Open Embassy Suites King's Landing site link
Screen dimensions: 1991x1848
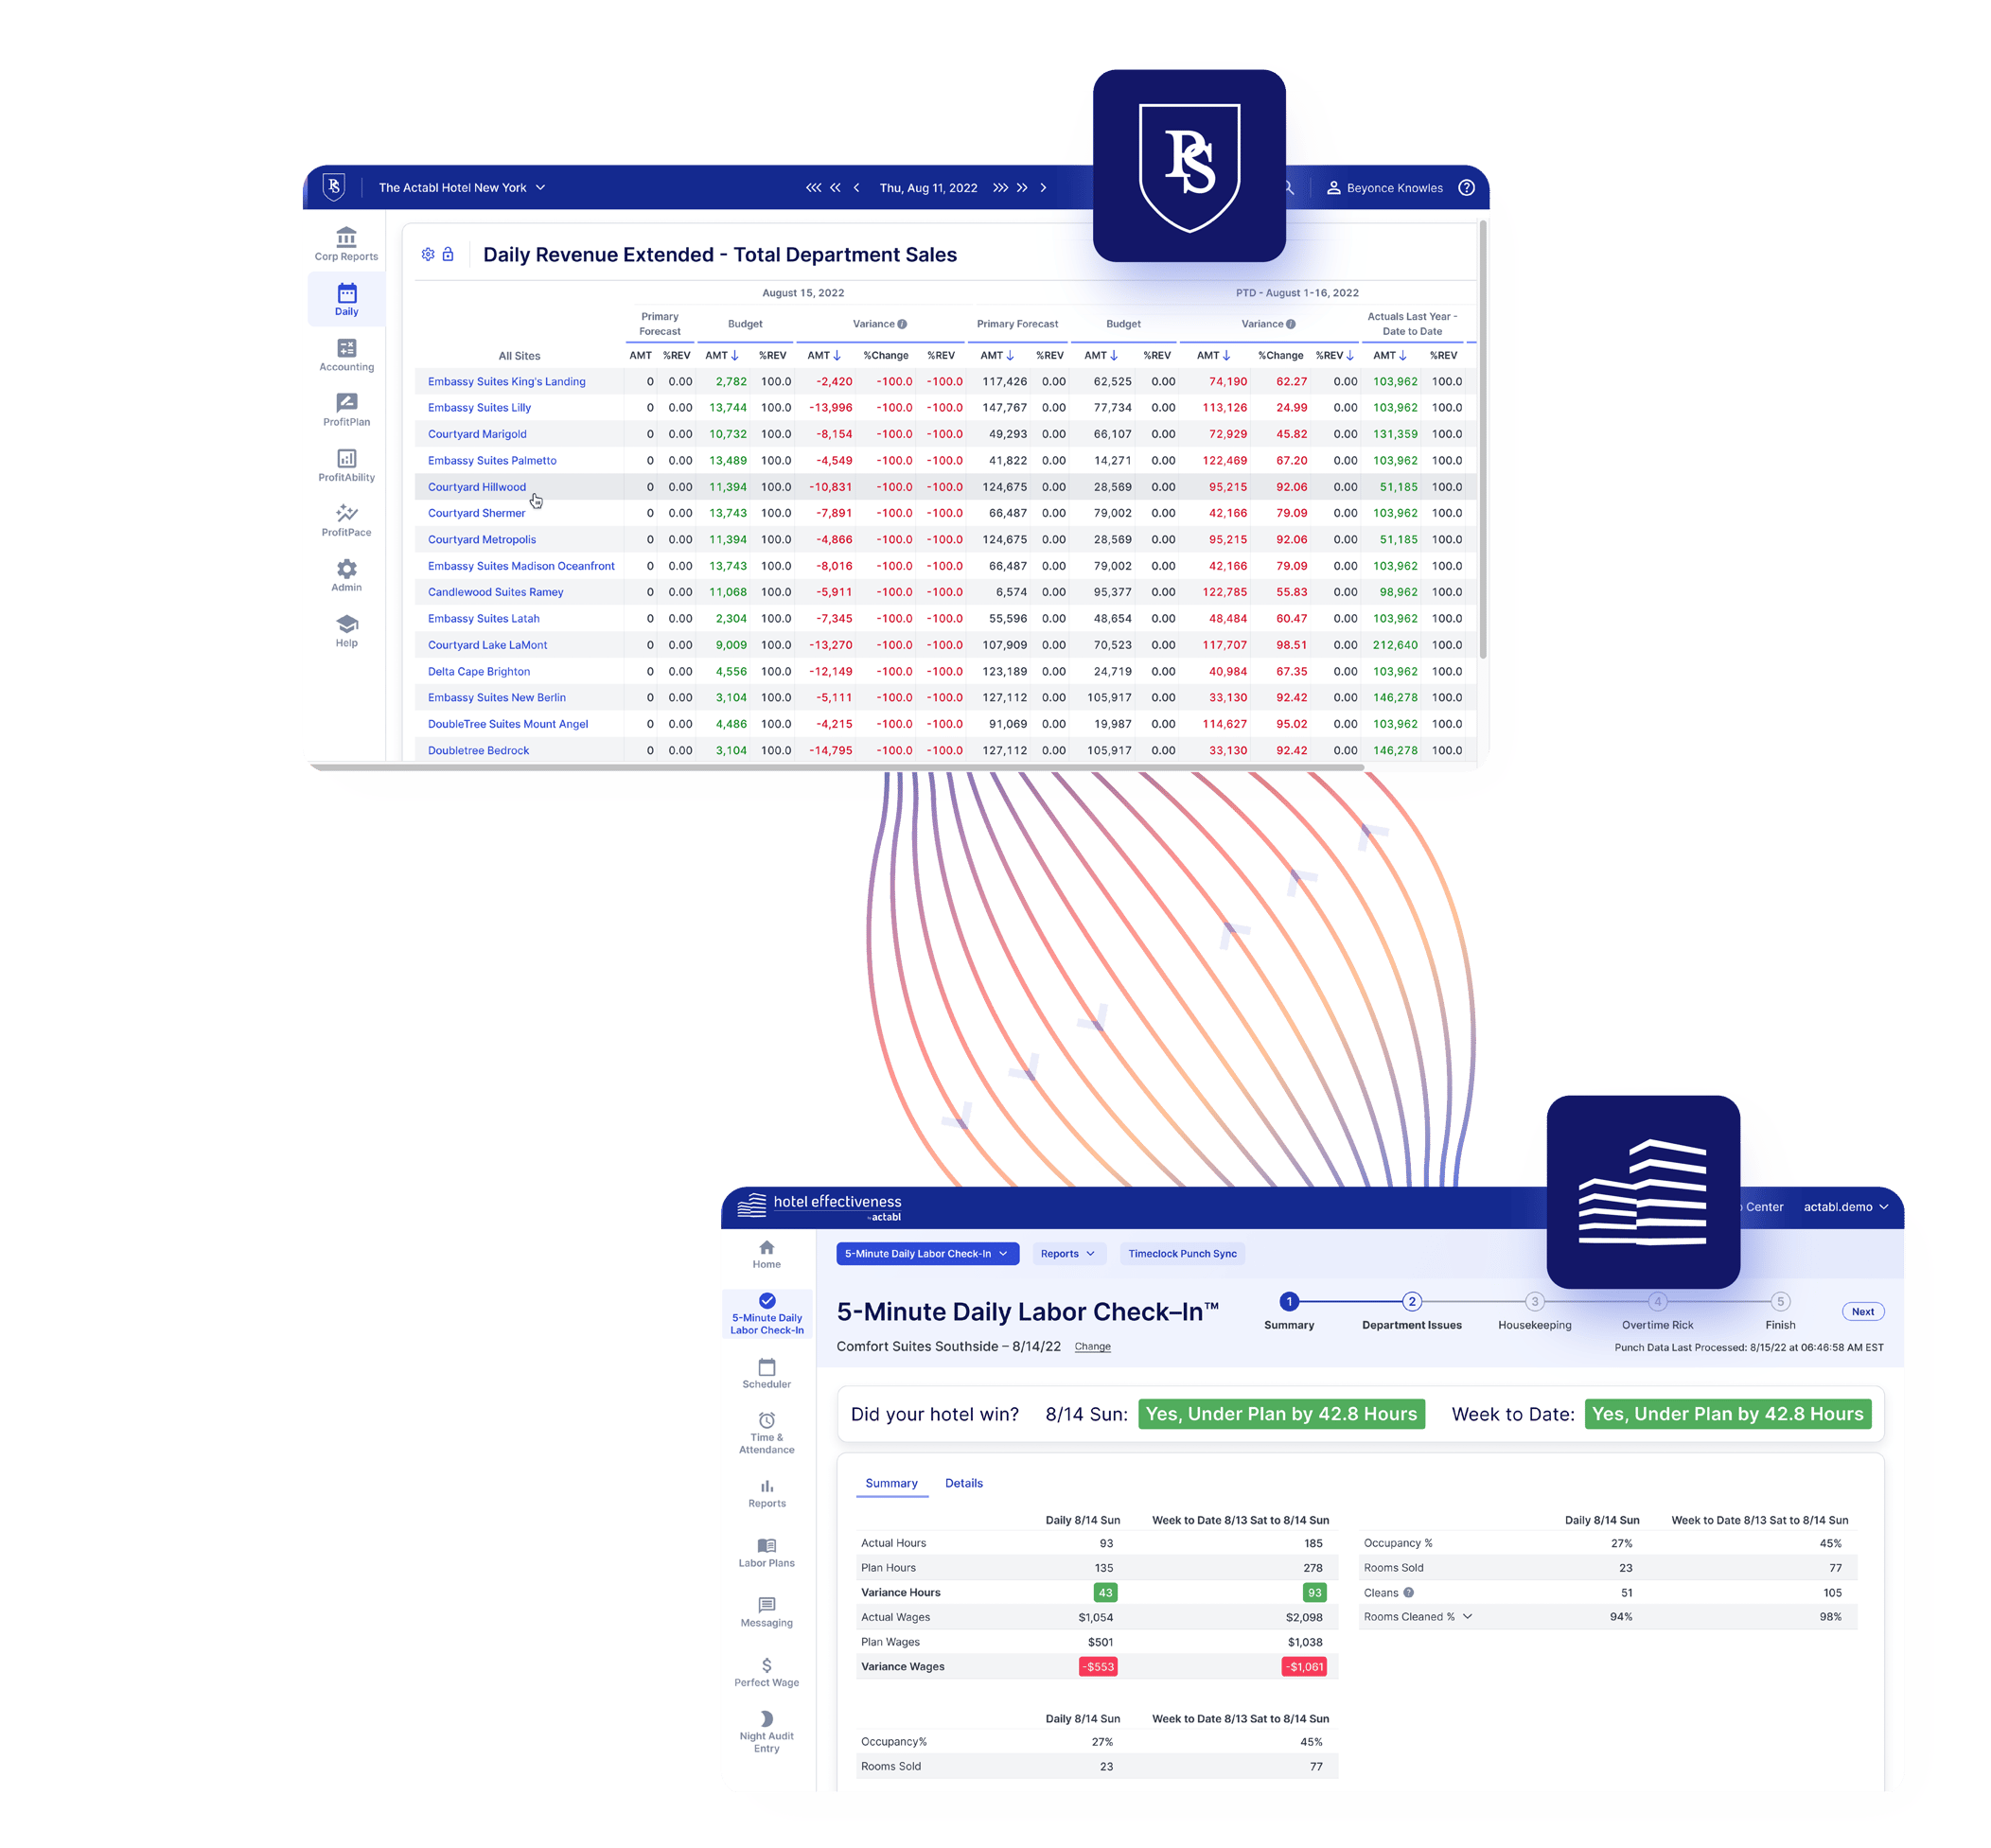[506, 381]
